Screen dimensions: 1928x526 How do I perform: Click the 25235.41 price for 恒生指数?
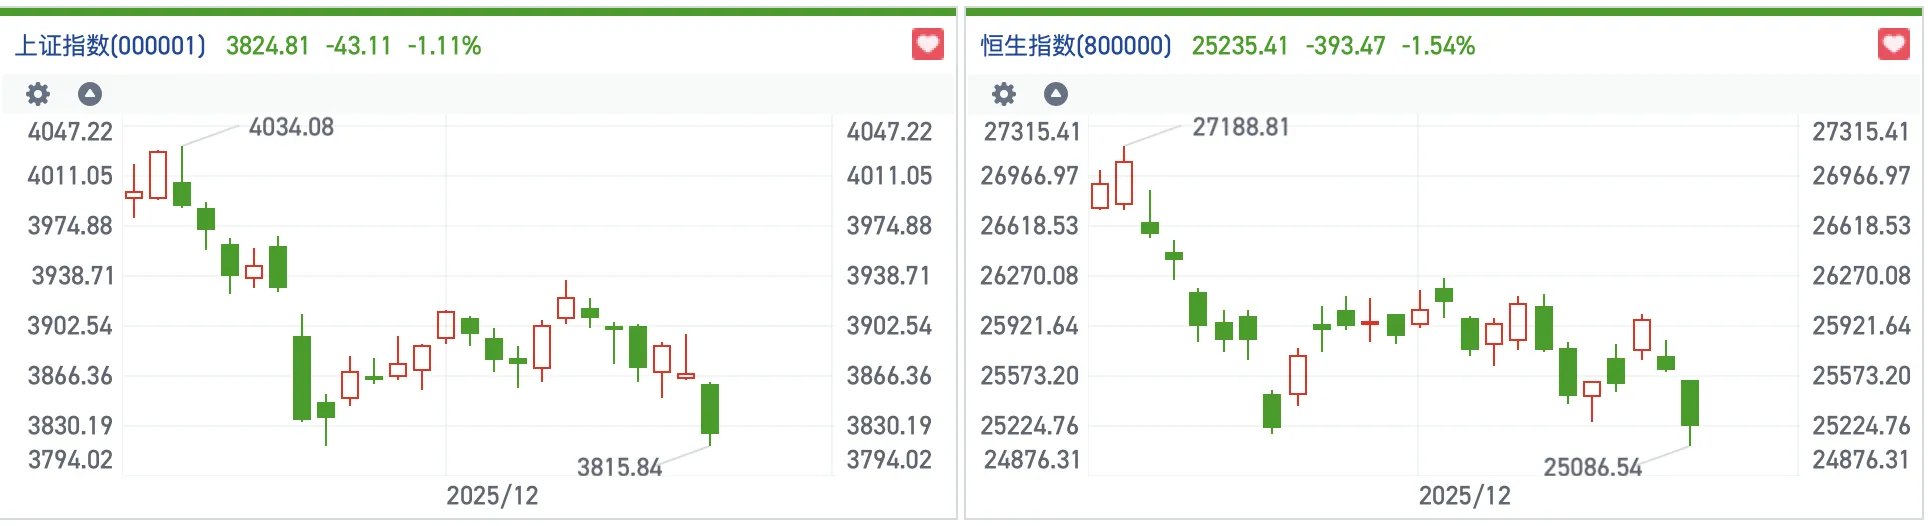click(x=1240, y=46)
